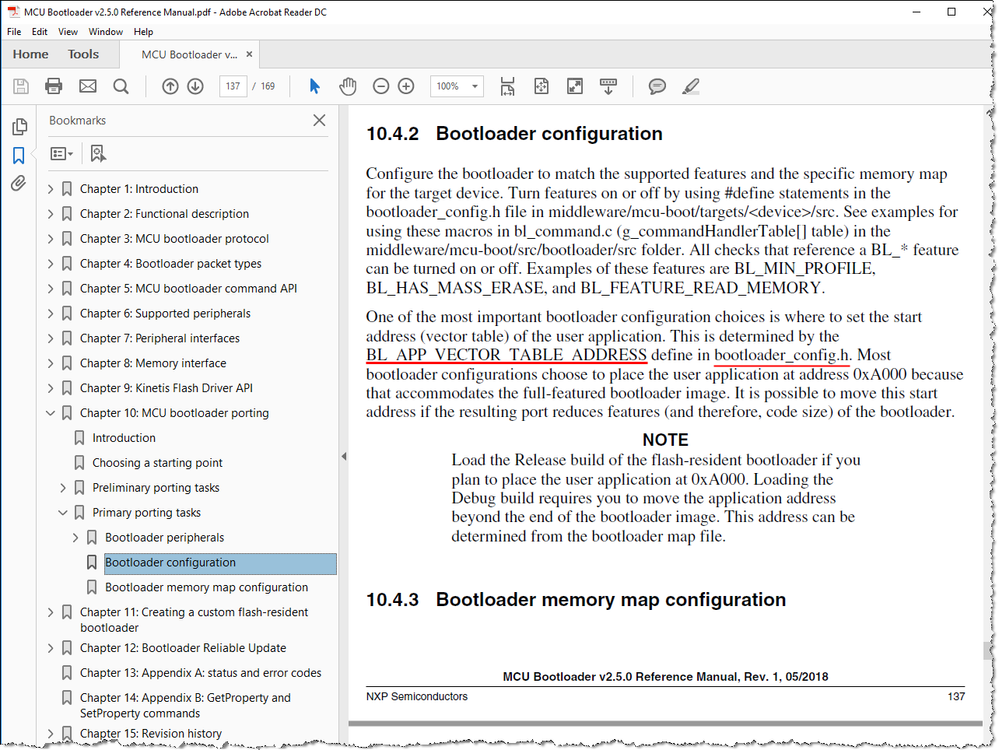Open the Attachments panel
The image size is (999, 750).
tap(19, 182)
